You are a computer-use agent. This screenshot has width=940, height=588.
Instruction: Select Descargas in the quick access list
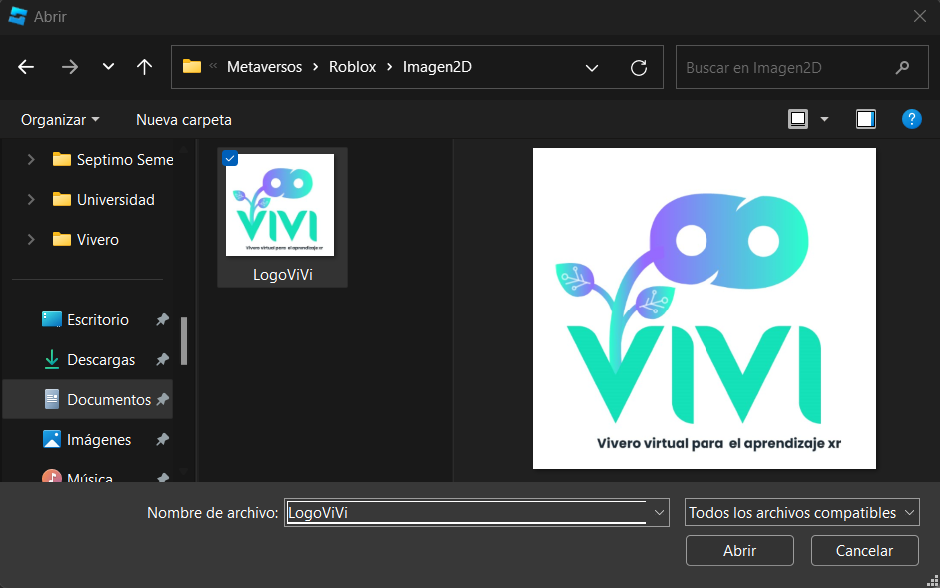101,360
